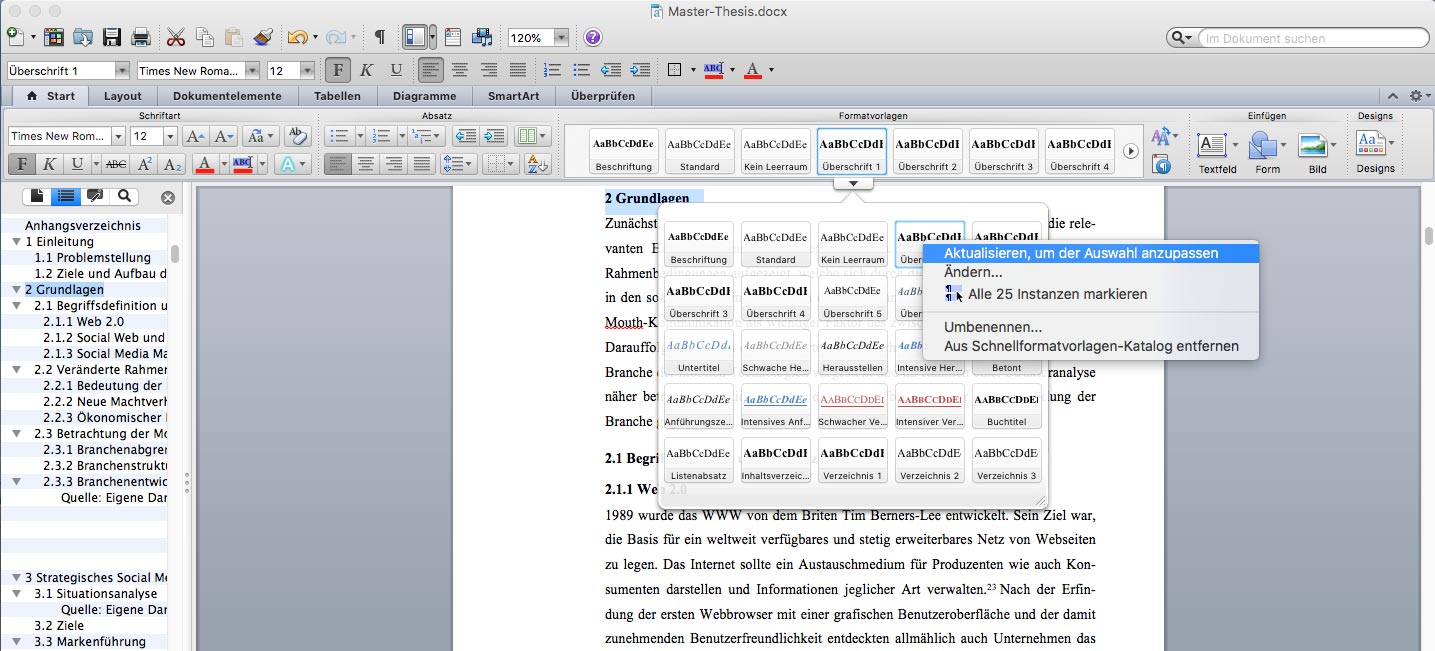Select Aktualisieren, um der Auswahl anzupassen
1435x651 pixels.
[1081, 253]
